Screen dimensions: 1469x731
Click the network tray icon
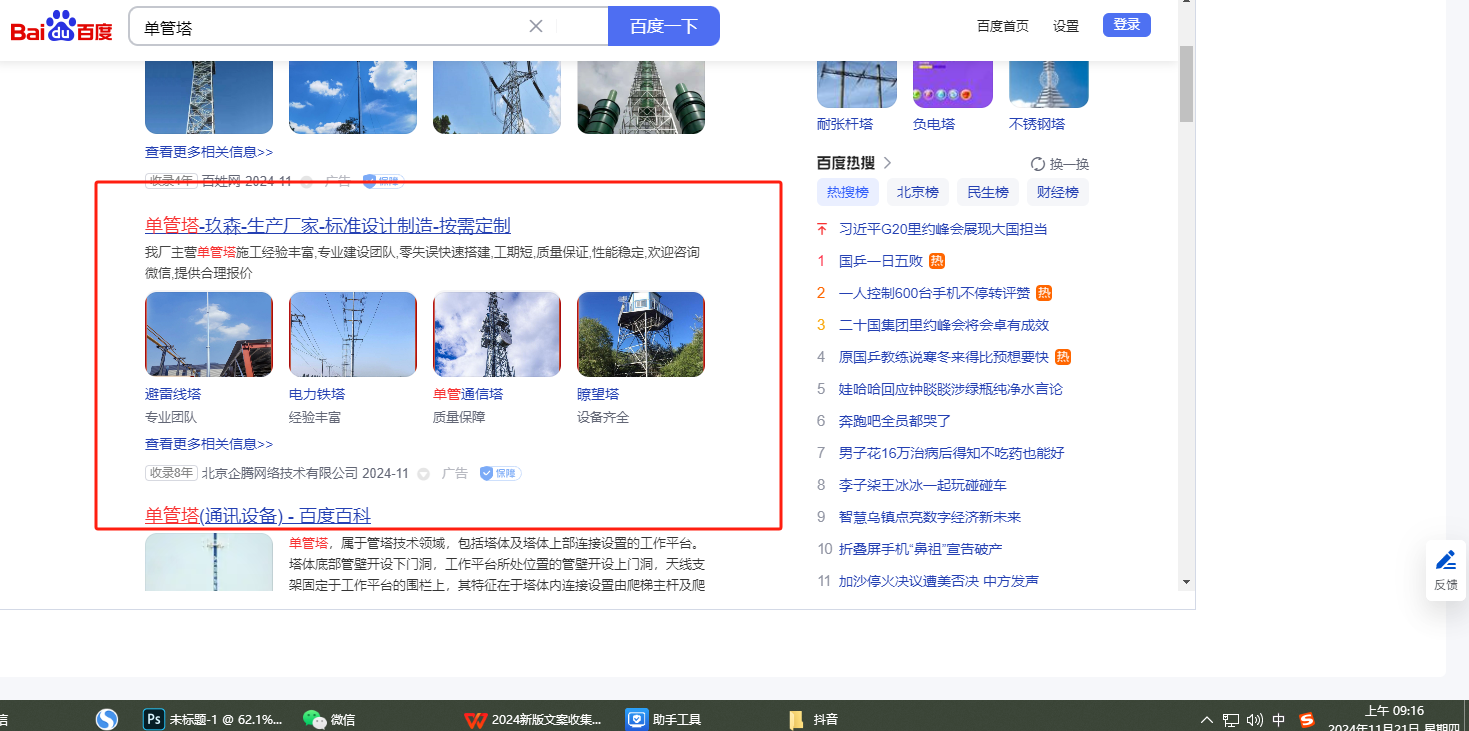[1231, 719]
